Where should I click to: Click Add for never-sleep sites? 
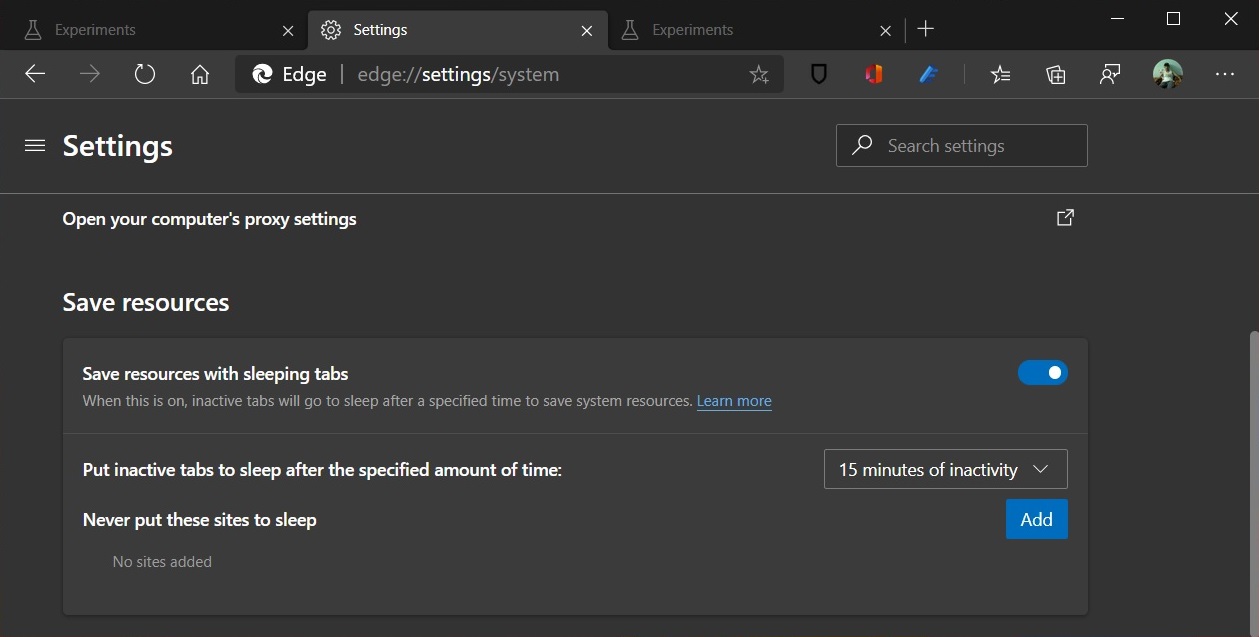click(1036, 519)
